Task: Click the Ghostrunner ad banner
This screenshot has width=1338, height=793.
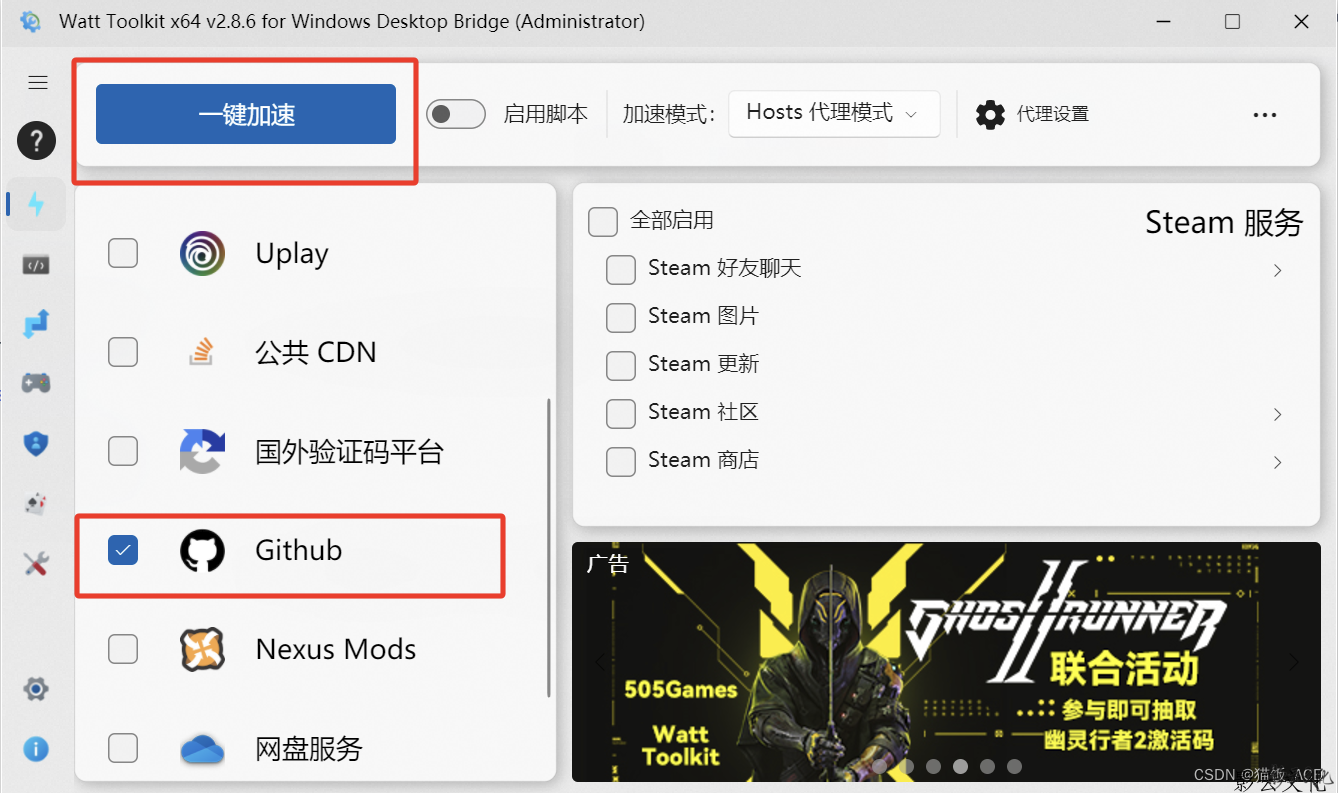Action: click(x=945, y=660)
